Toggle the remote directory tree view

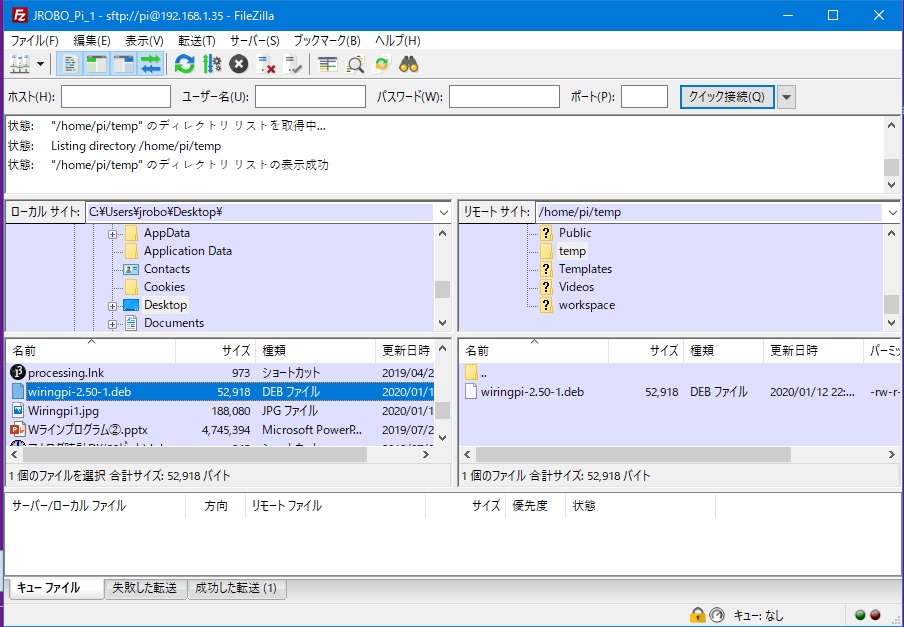pyautogui.click(x=123, y=64)
